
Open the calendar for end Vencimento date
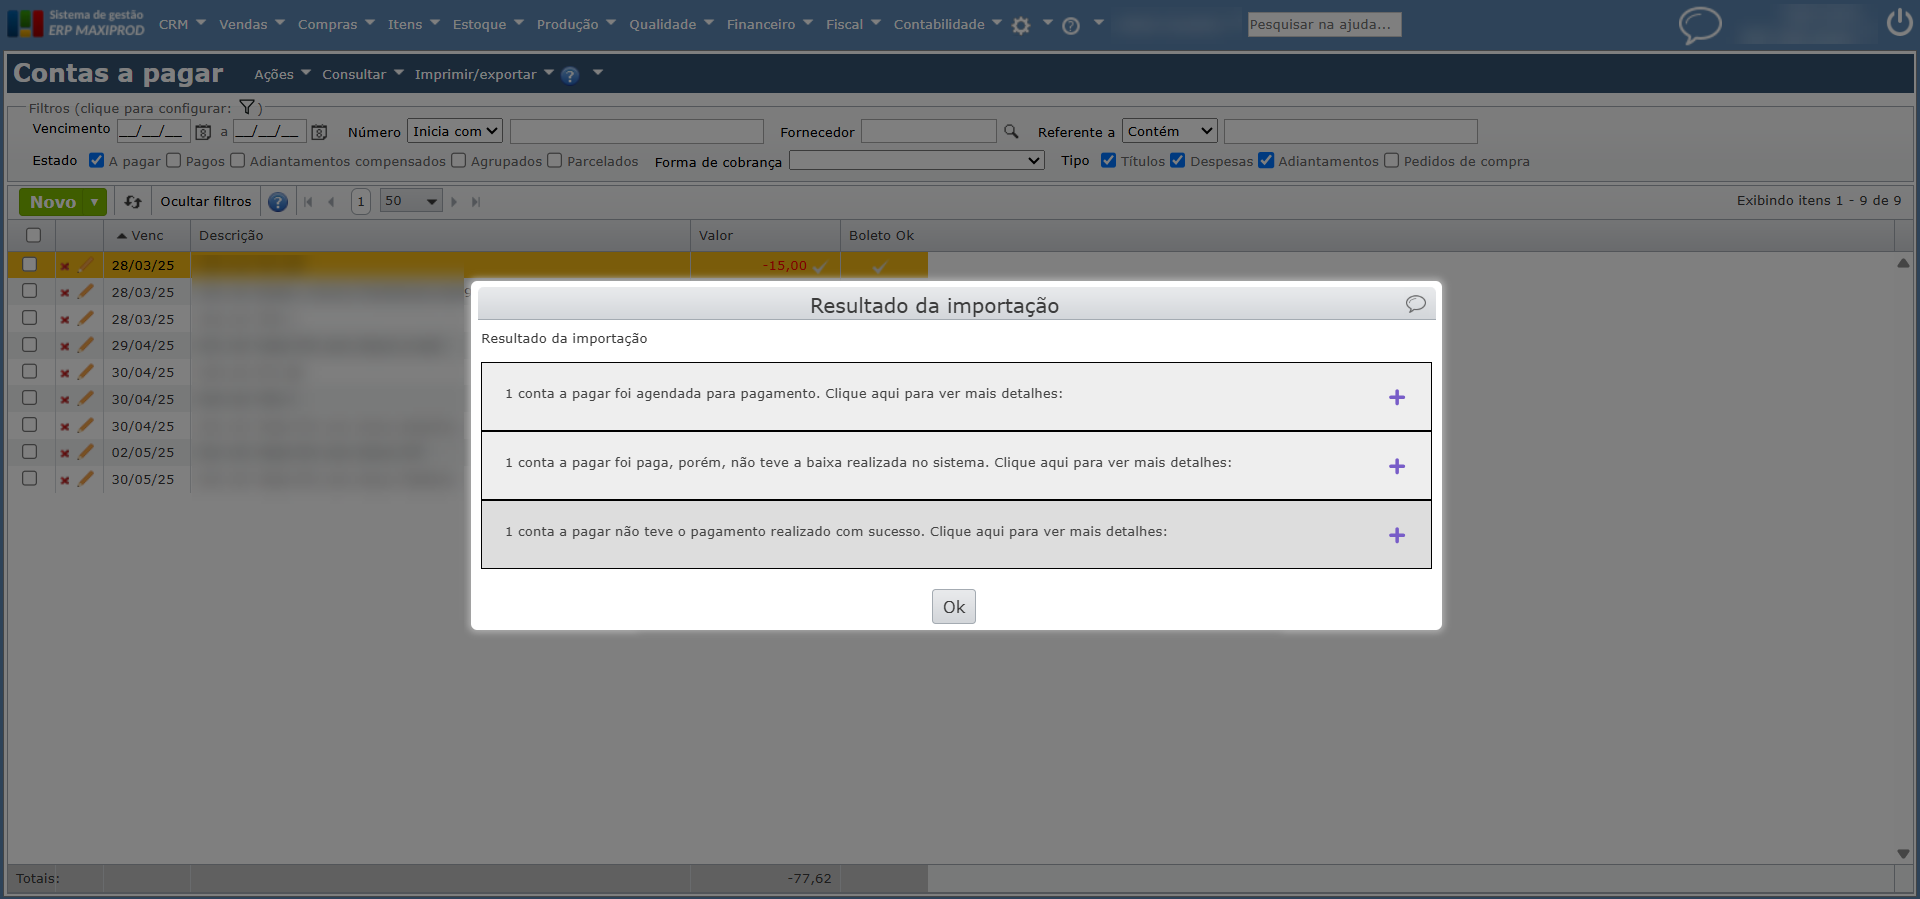(x=319, y=132)
